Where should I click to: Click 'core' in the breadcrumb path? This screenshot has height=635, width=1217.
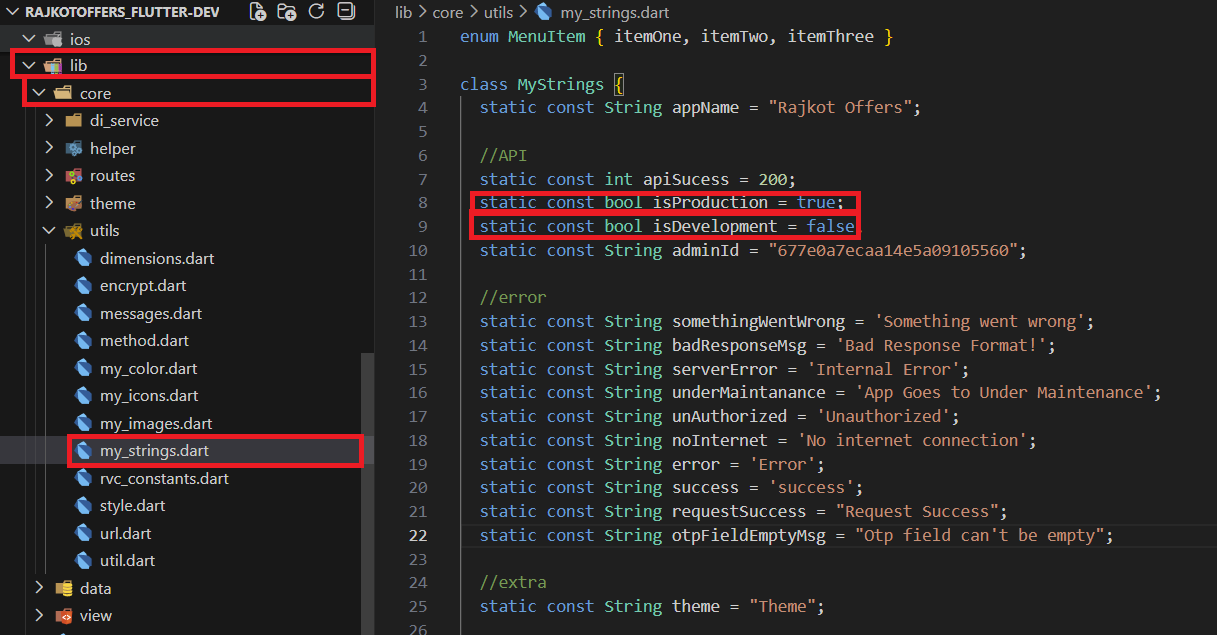pos(447,13)
